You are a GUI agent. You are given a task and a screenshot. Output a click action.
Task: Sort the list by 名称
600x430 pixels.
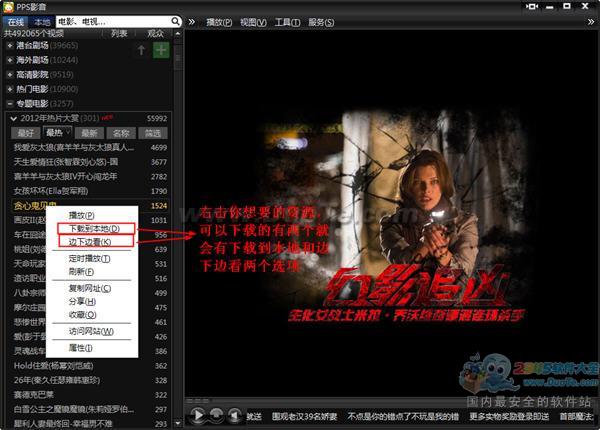[121, 133]
